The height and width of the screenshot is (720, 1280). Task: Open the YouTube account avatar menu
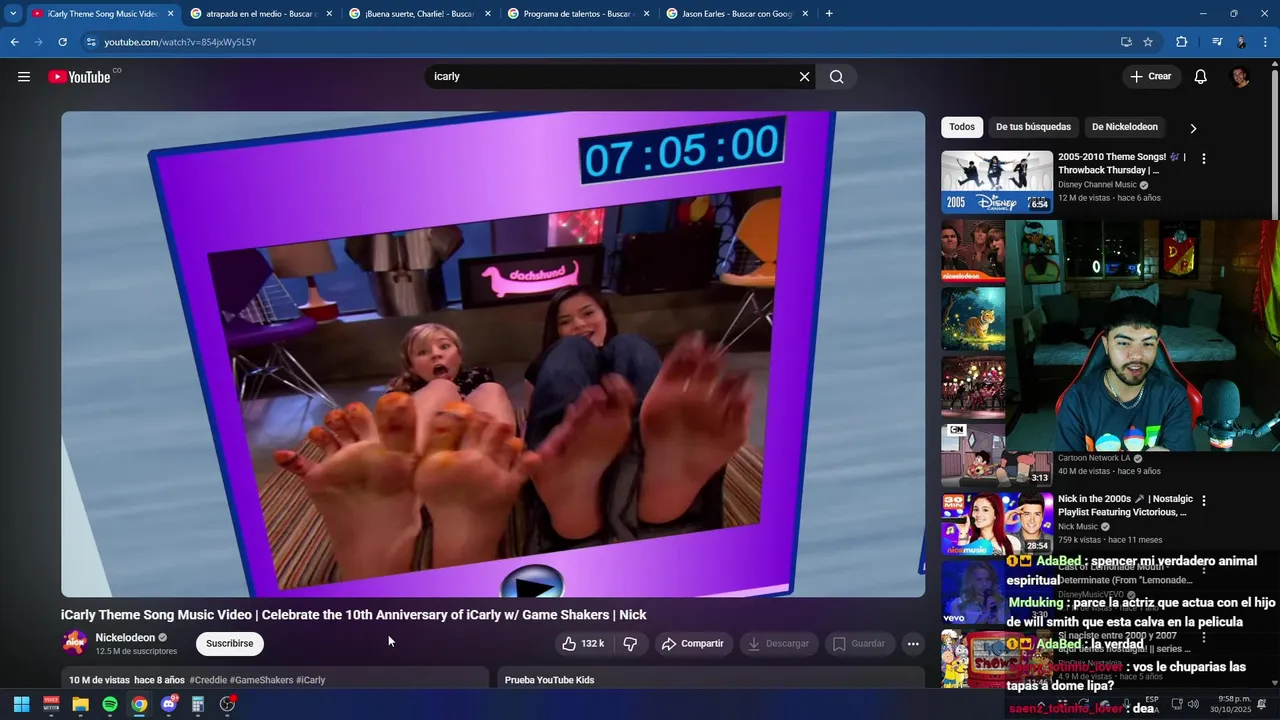click(1240, 77)
